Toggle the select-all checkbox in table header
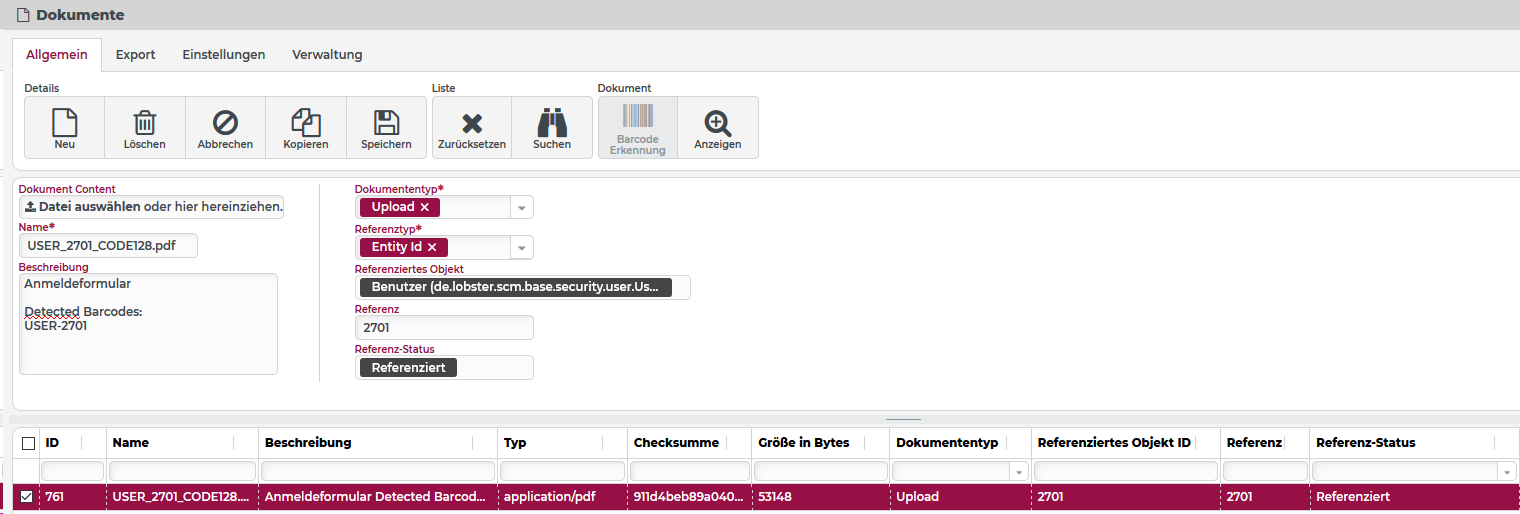Viewport: 1520px width, 514px height. [x=28, y=443]
